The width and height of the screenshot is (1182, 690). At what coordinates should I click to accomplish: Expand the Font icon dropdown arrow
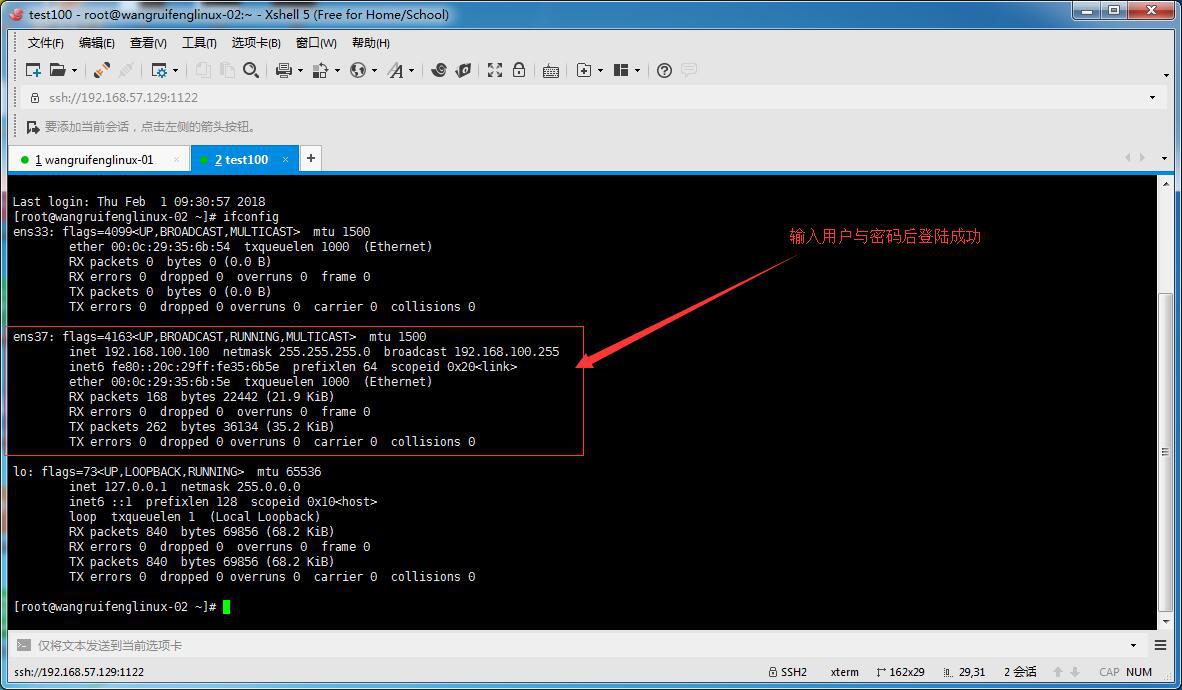[412, 70]
